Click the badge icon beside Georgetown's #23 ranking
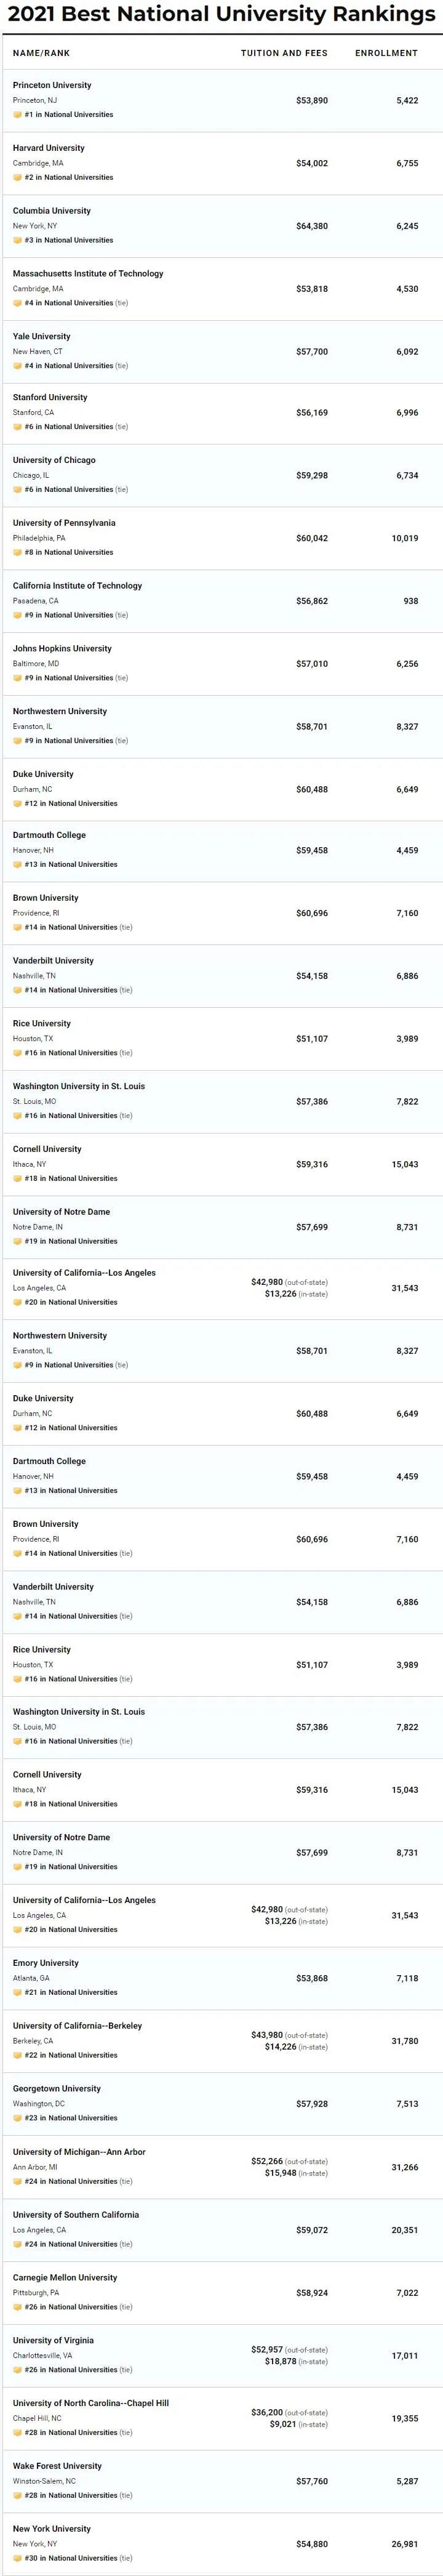 (x=17, y=2118)
